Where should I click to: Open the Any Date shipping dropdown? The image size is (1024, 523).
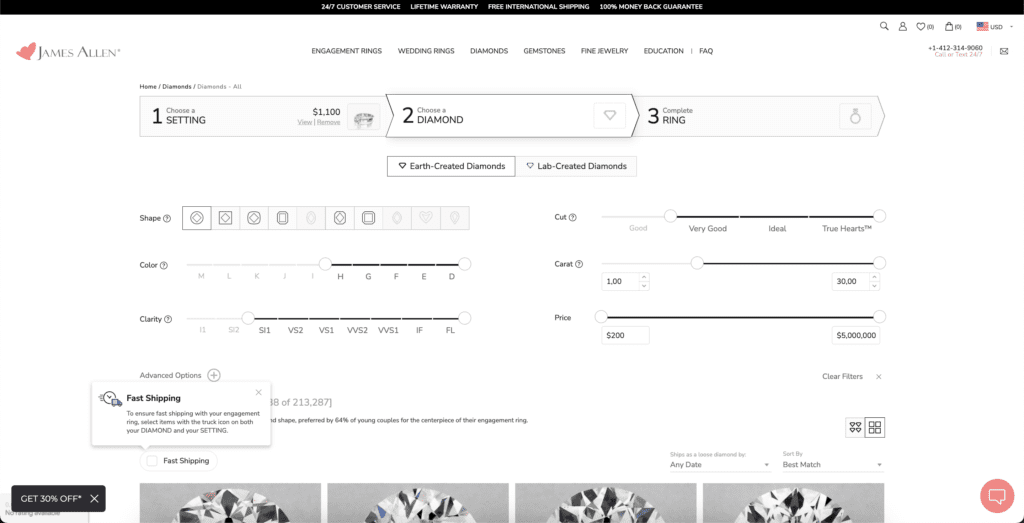pos(720,465)
